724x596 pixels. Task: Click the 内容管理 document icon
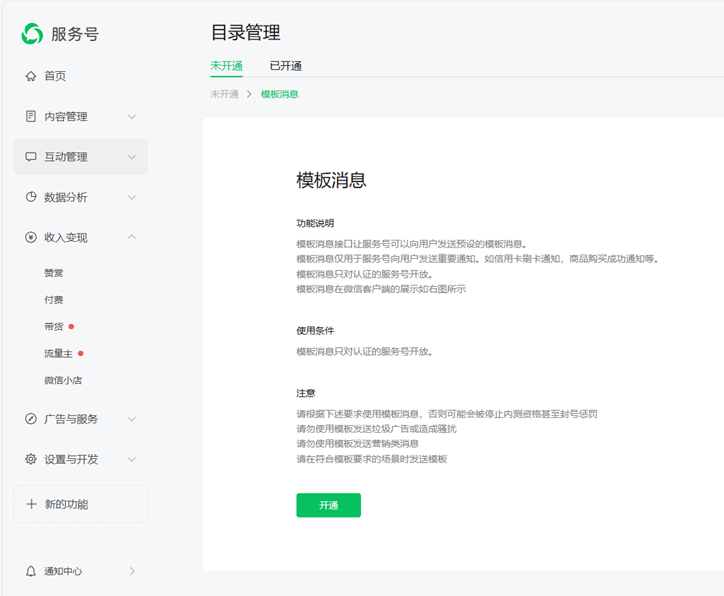(31, 116)
